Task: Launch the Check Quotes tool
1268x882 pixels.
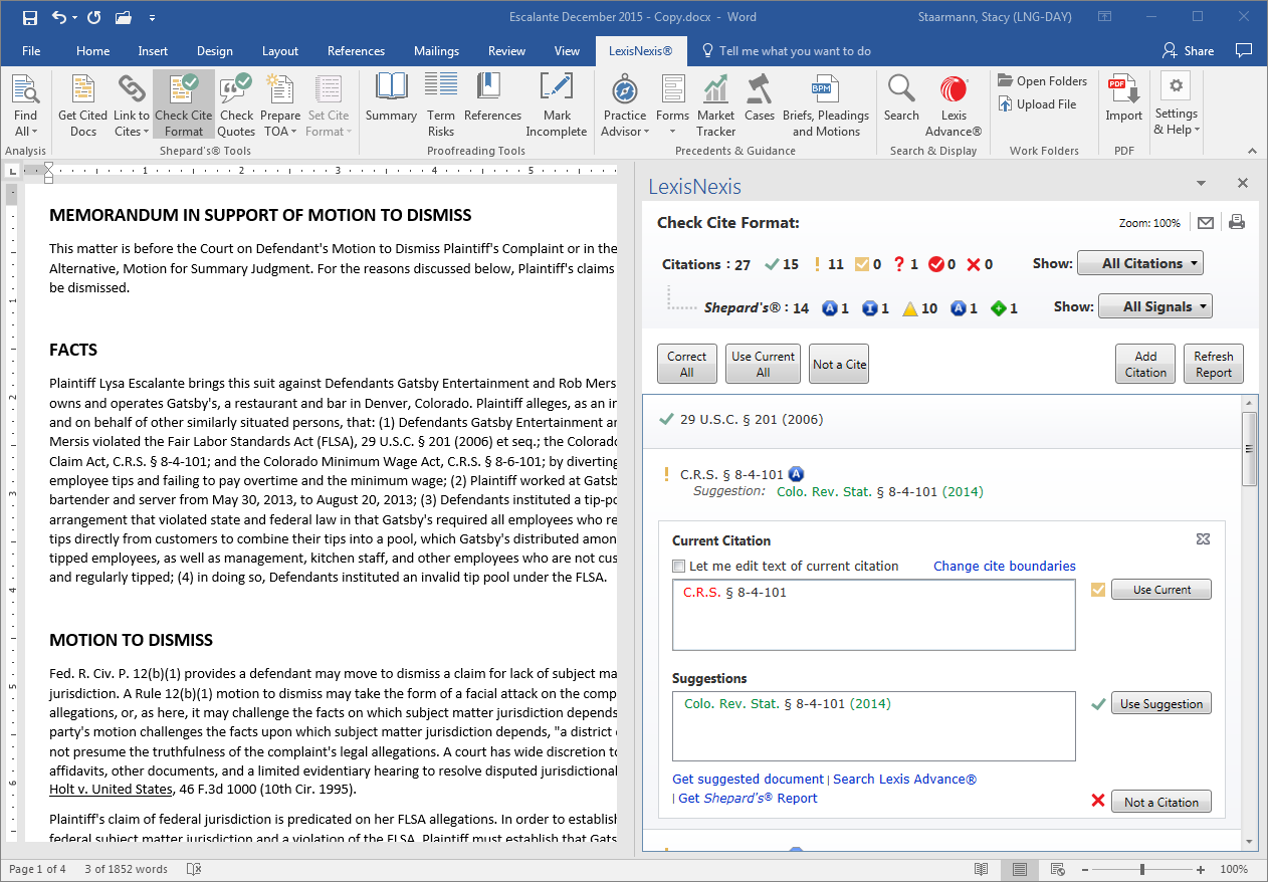Action: (236, 106)
